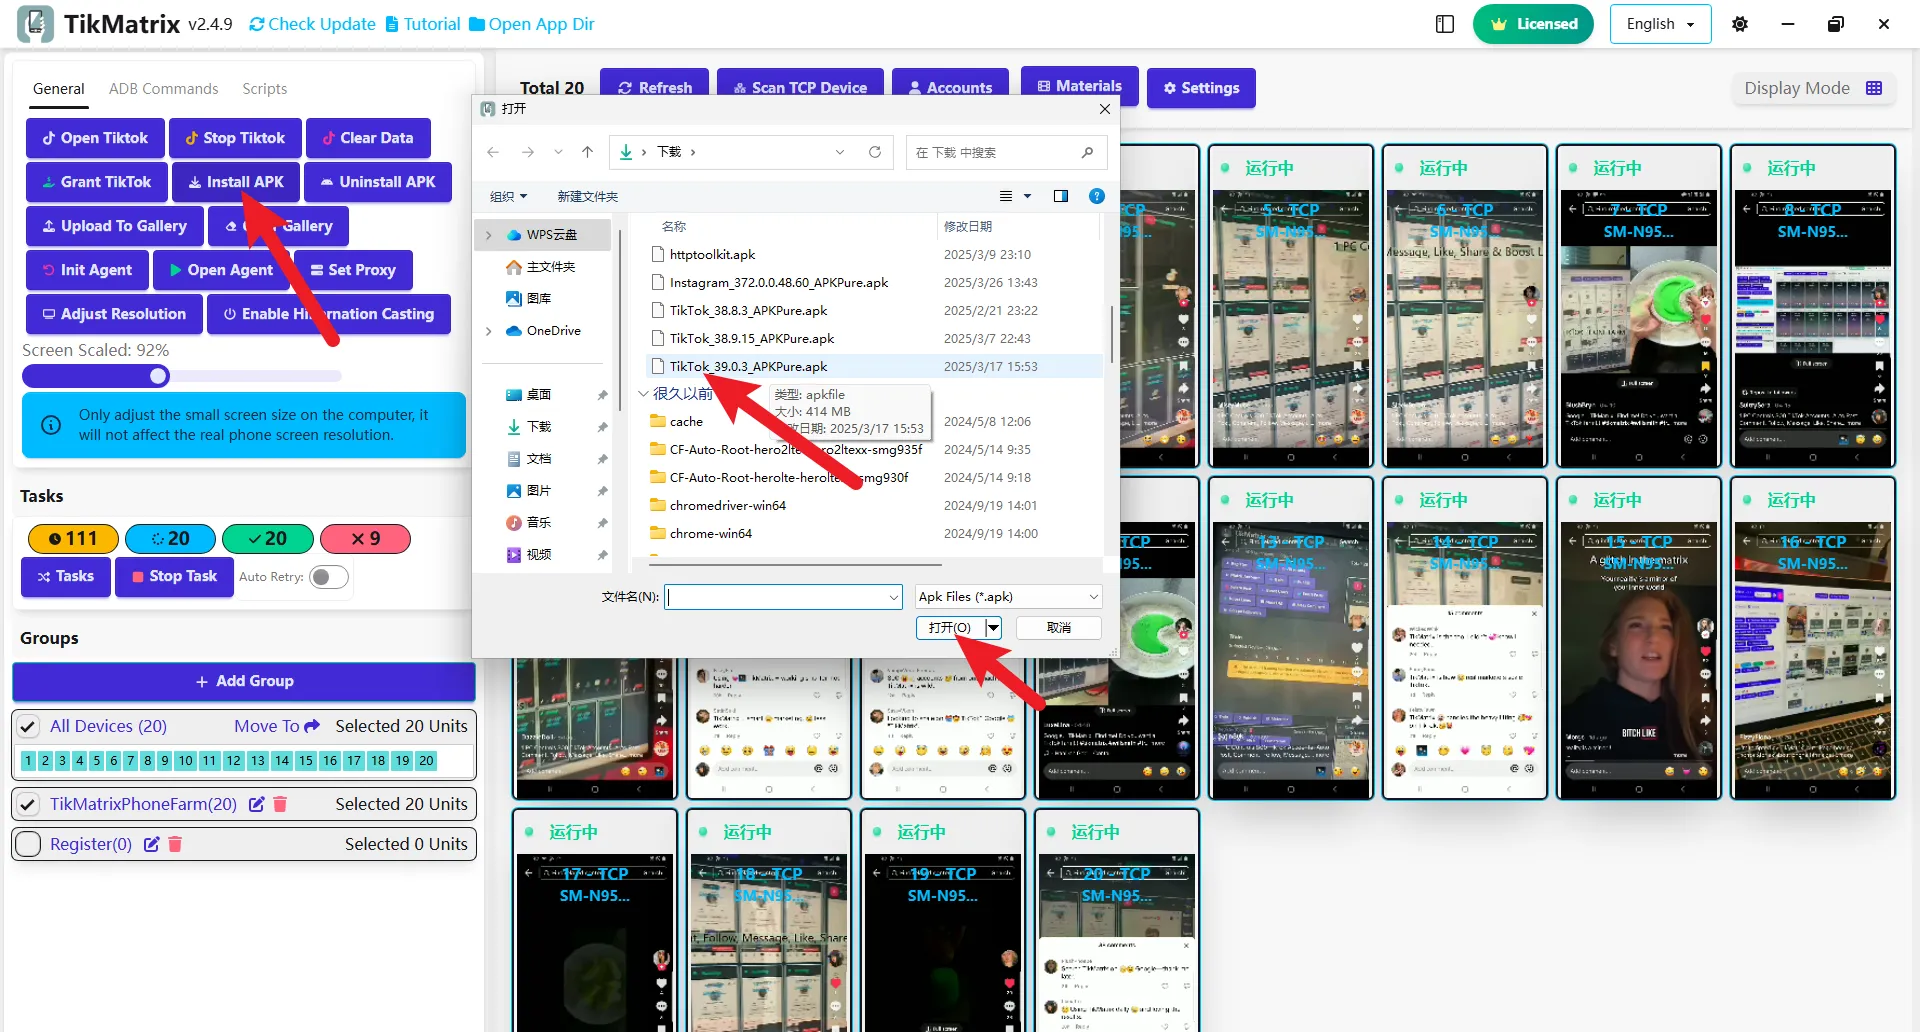Go up one folder level in dialog

coord(587,152)
